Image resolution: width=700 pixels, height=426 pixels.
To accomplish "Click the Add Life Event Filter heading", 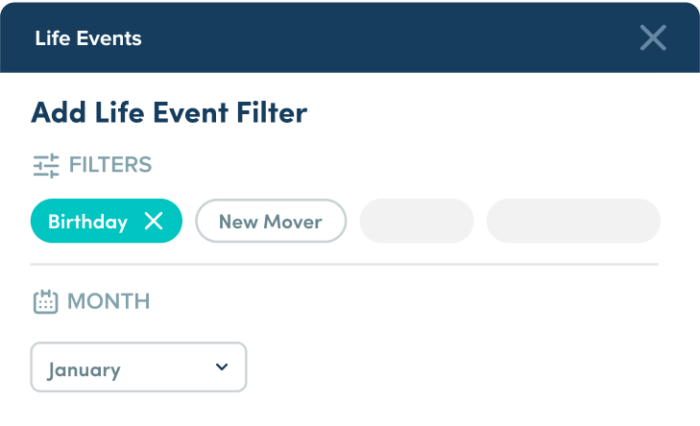I will (169, 112).
